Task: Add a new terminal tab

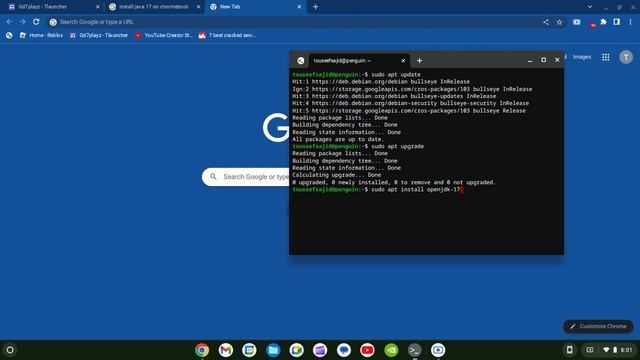Action: pyautogui.click(x=419, y=60)
